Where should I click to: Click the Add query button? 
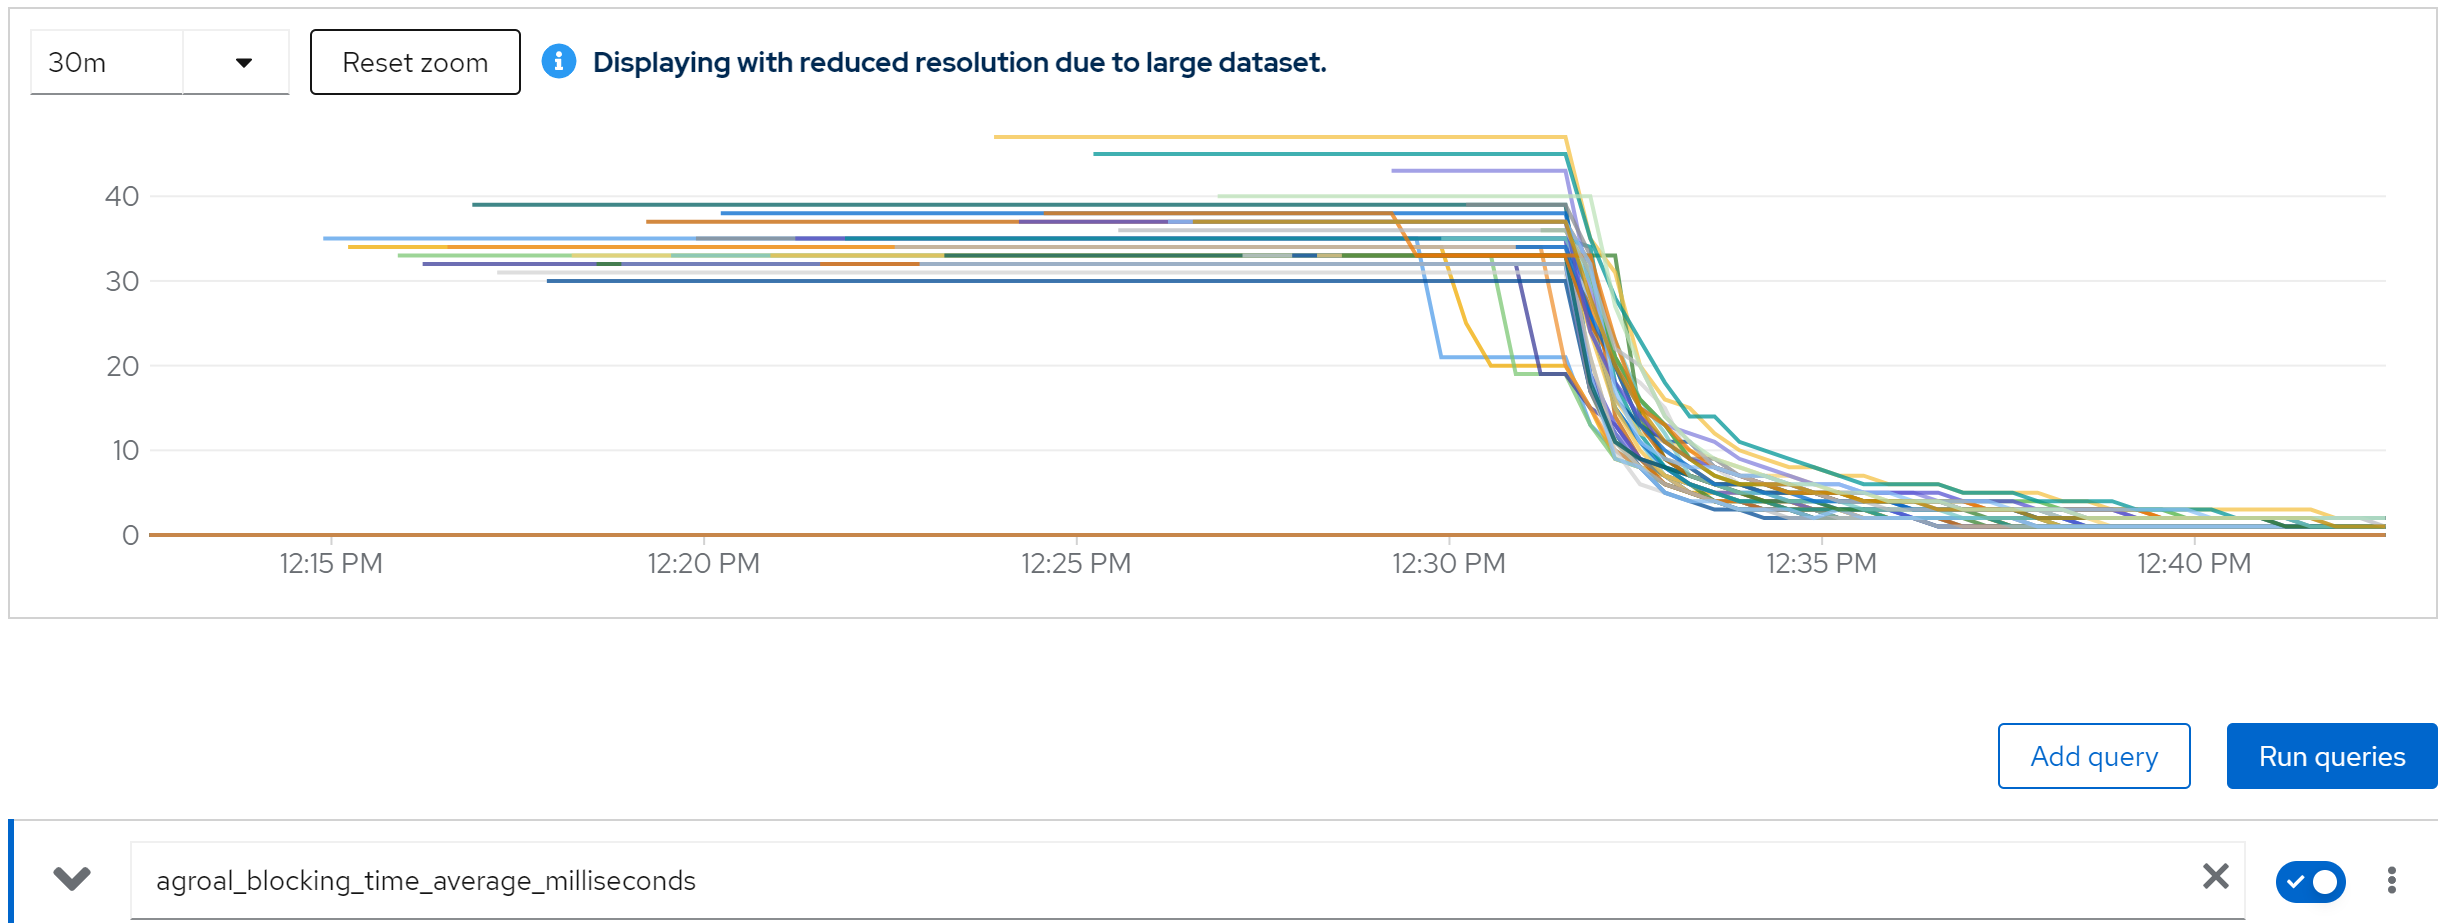coord(2093,756)
